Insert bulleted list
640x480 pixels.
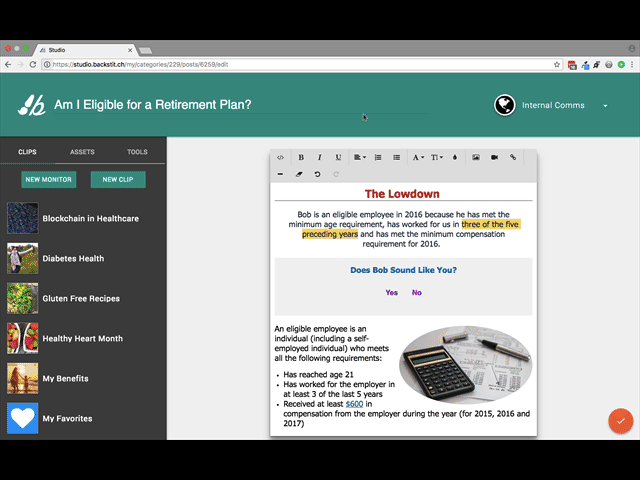[x=396, y=158]
